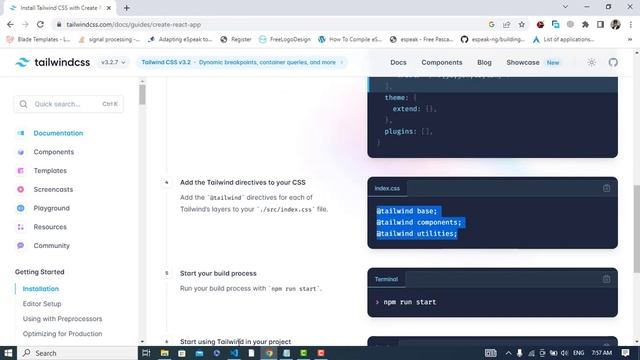Image resolution: width=640 pixels, height=360 pixels.
Task: Open the Chrome profile avatar
Action: tap(616, 24)
